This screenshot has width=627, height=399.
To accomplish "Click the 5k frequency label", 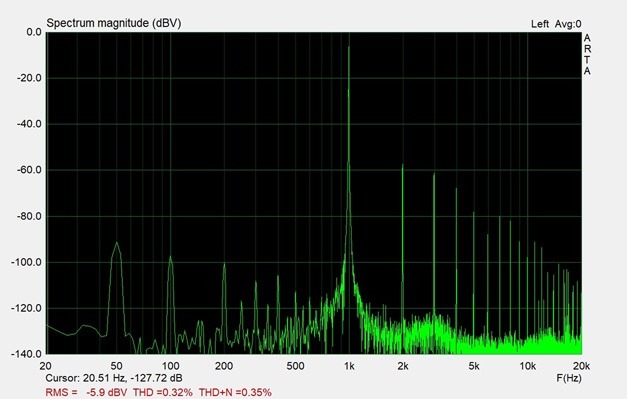I will (x=474, y=366).
